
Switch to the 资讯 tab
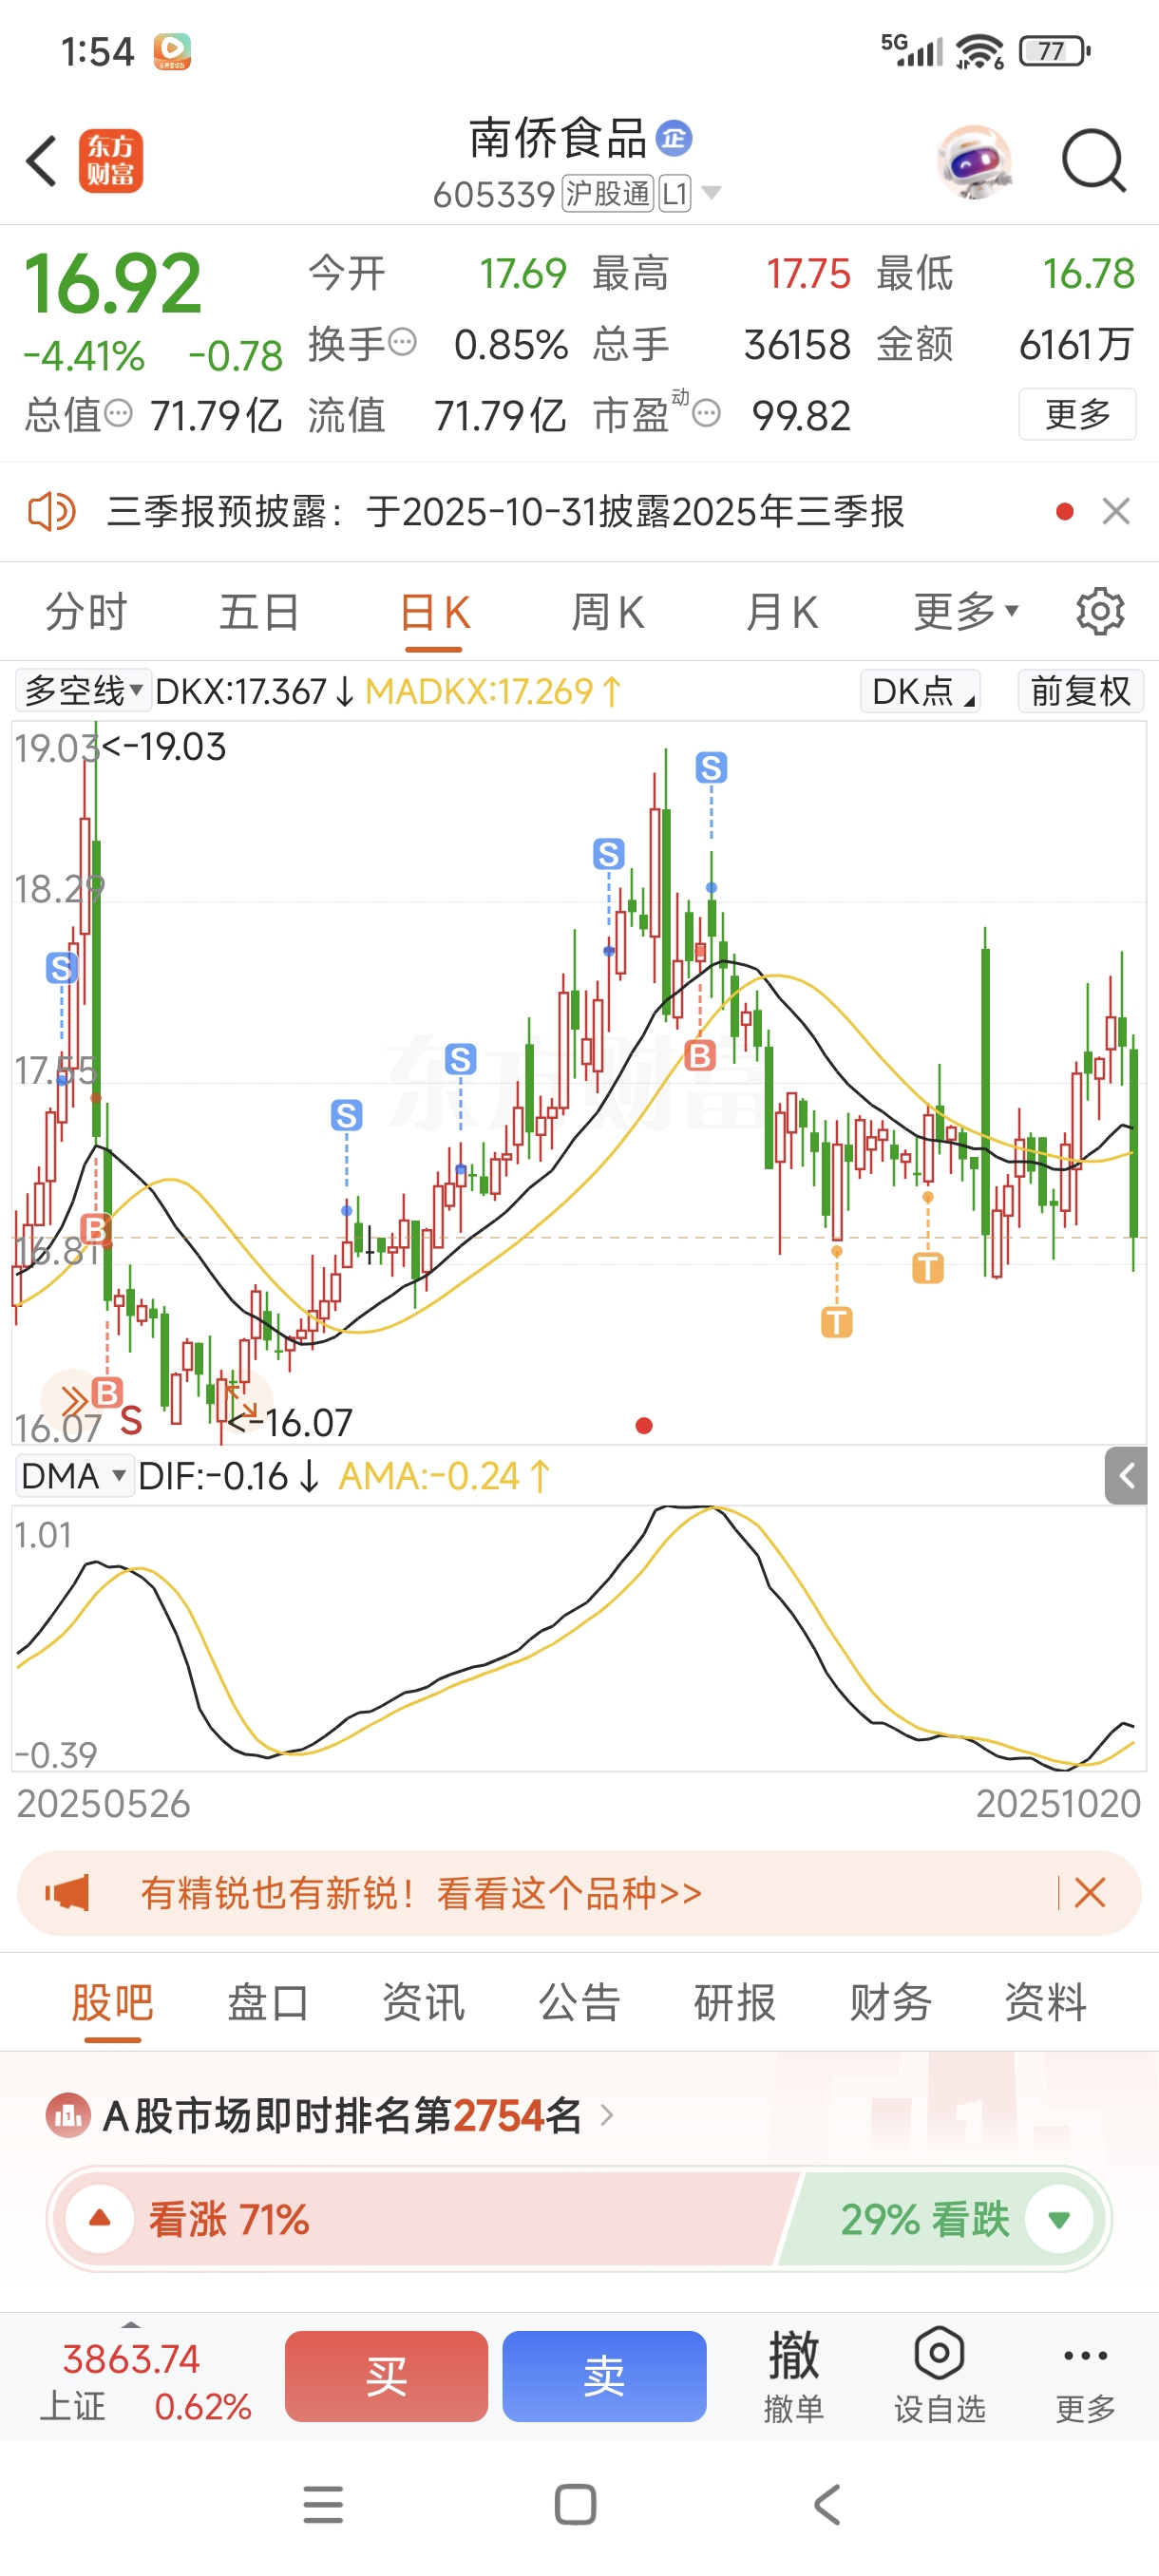[x=423, y=2003]
